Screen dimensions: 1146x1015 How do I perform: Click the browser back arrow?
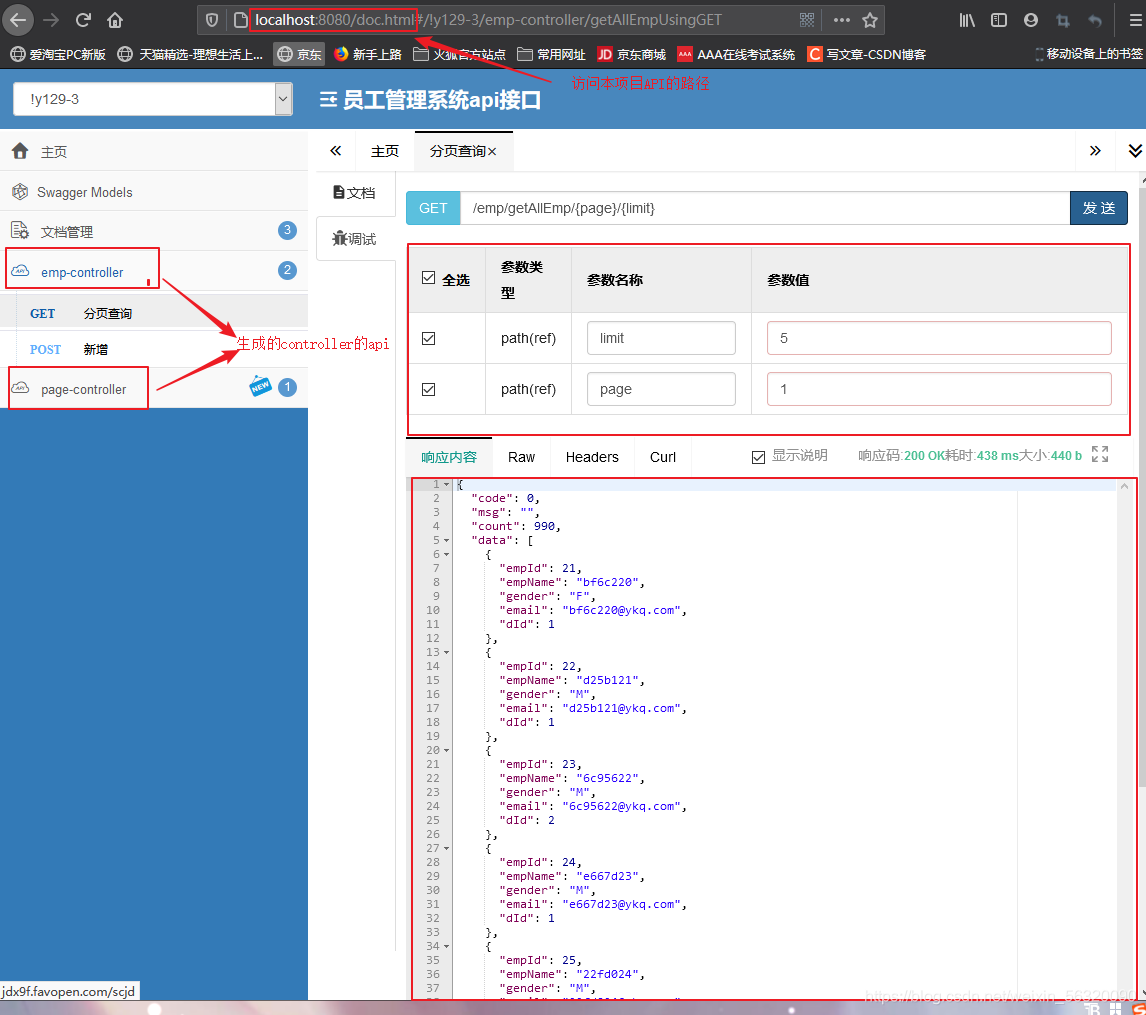pyautogui.click(x=18, y=20)
